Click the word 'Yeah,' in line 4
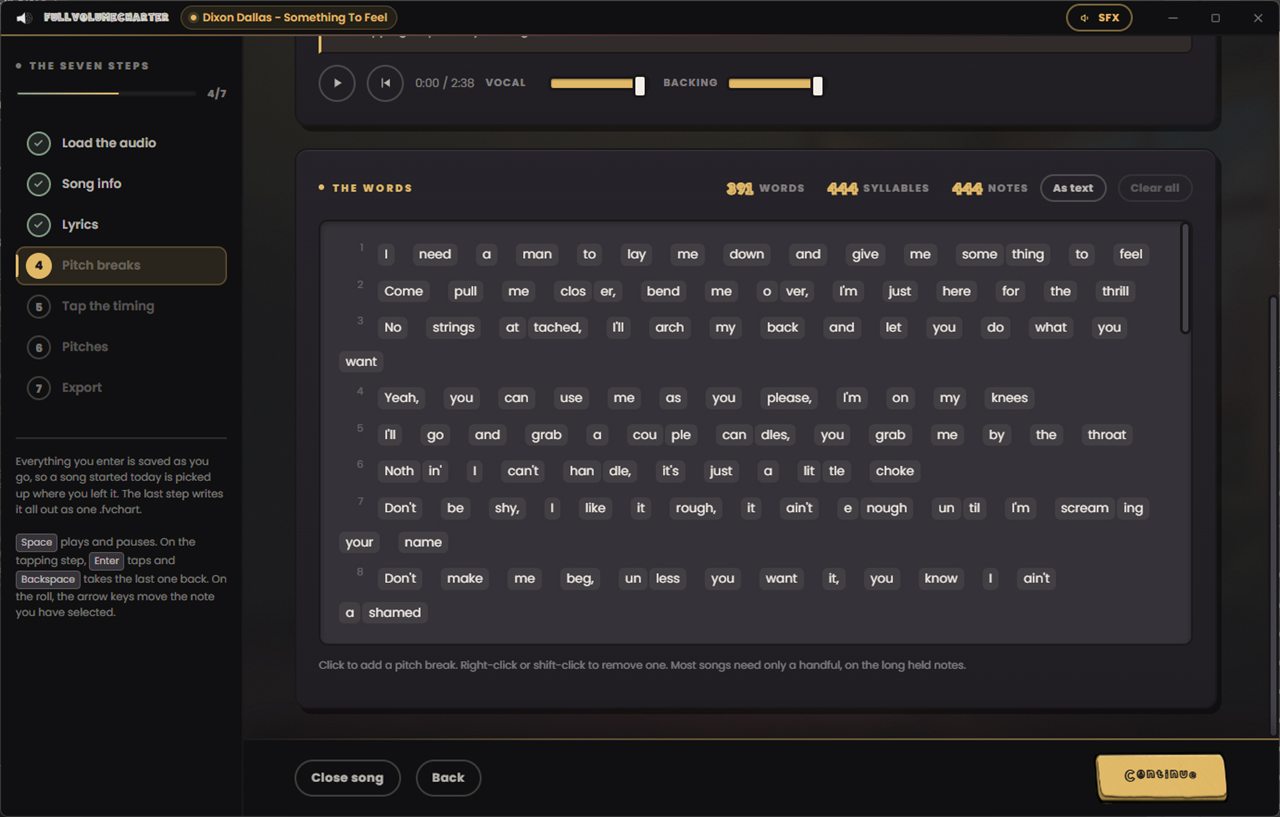 401,398
